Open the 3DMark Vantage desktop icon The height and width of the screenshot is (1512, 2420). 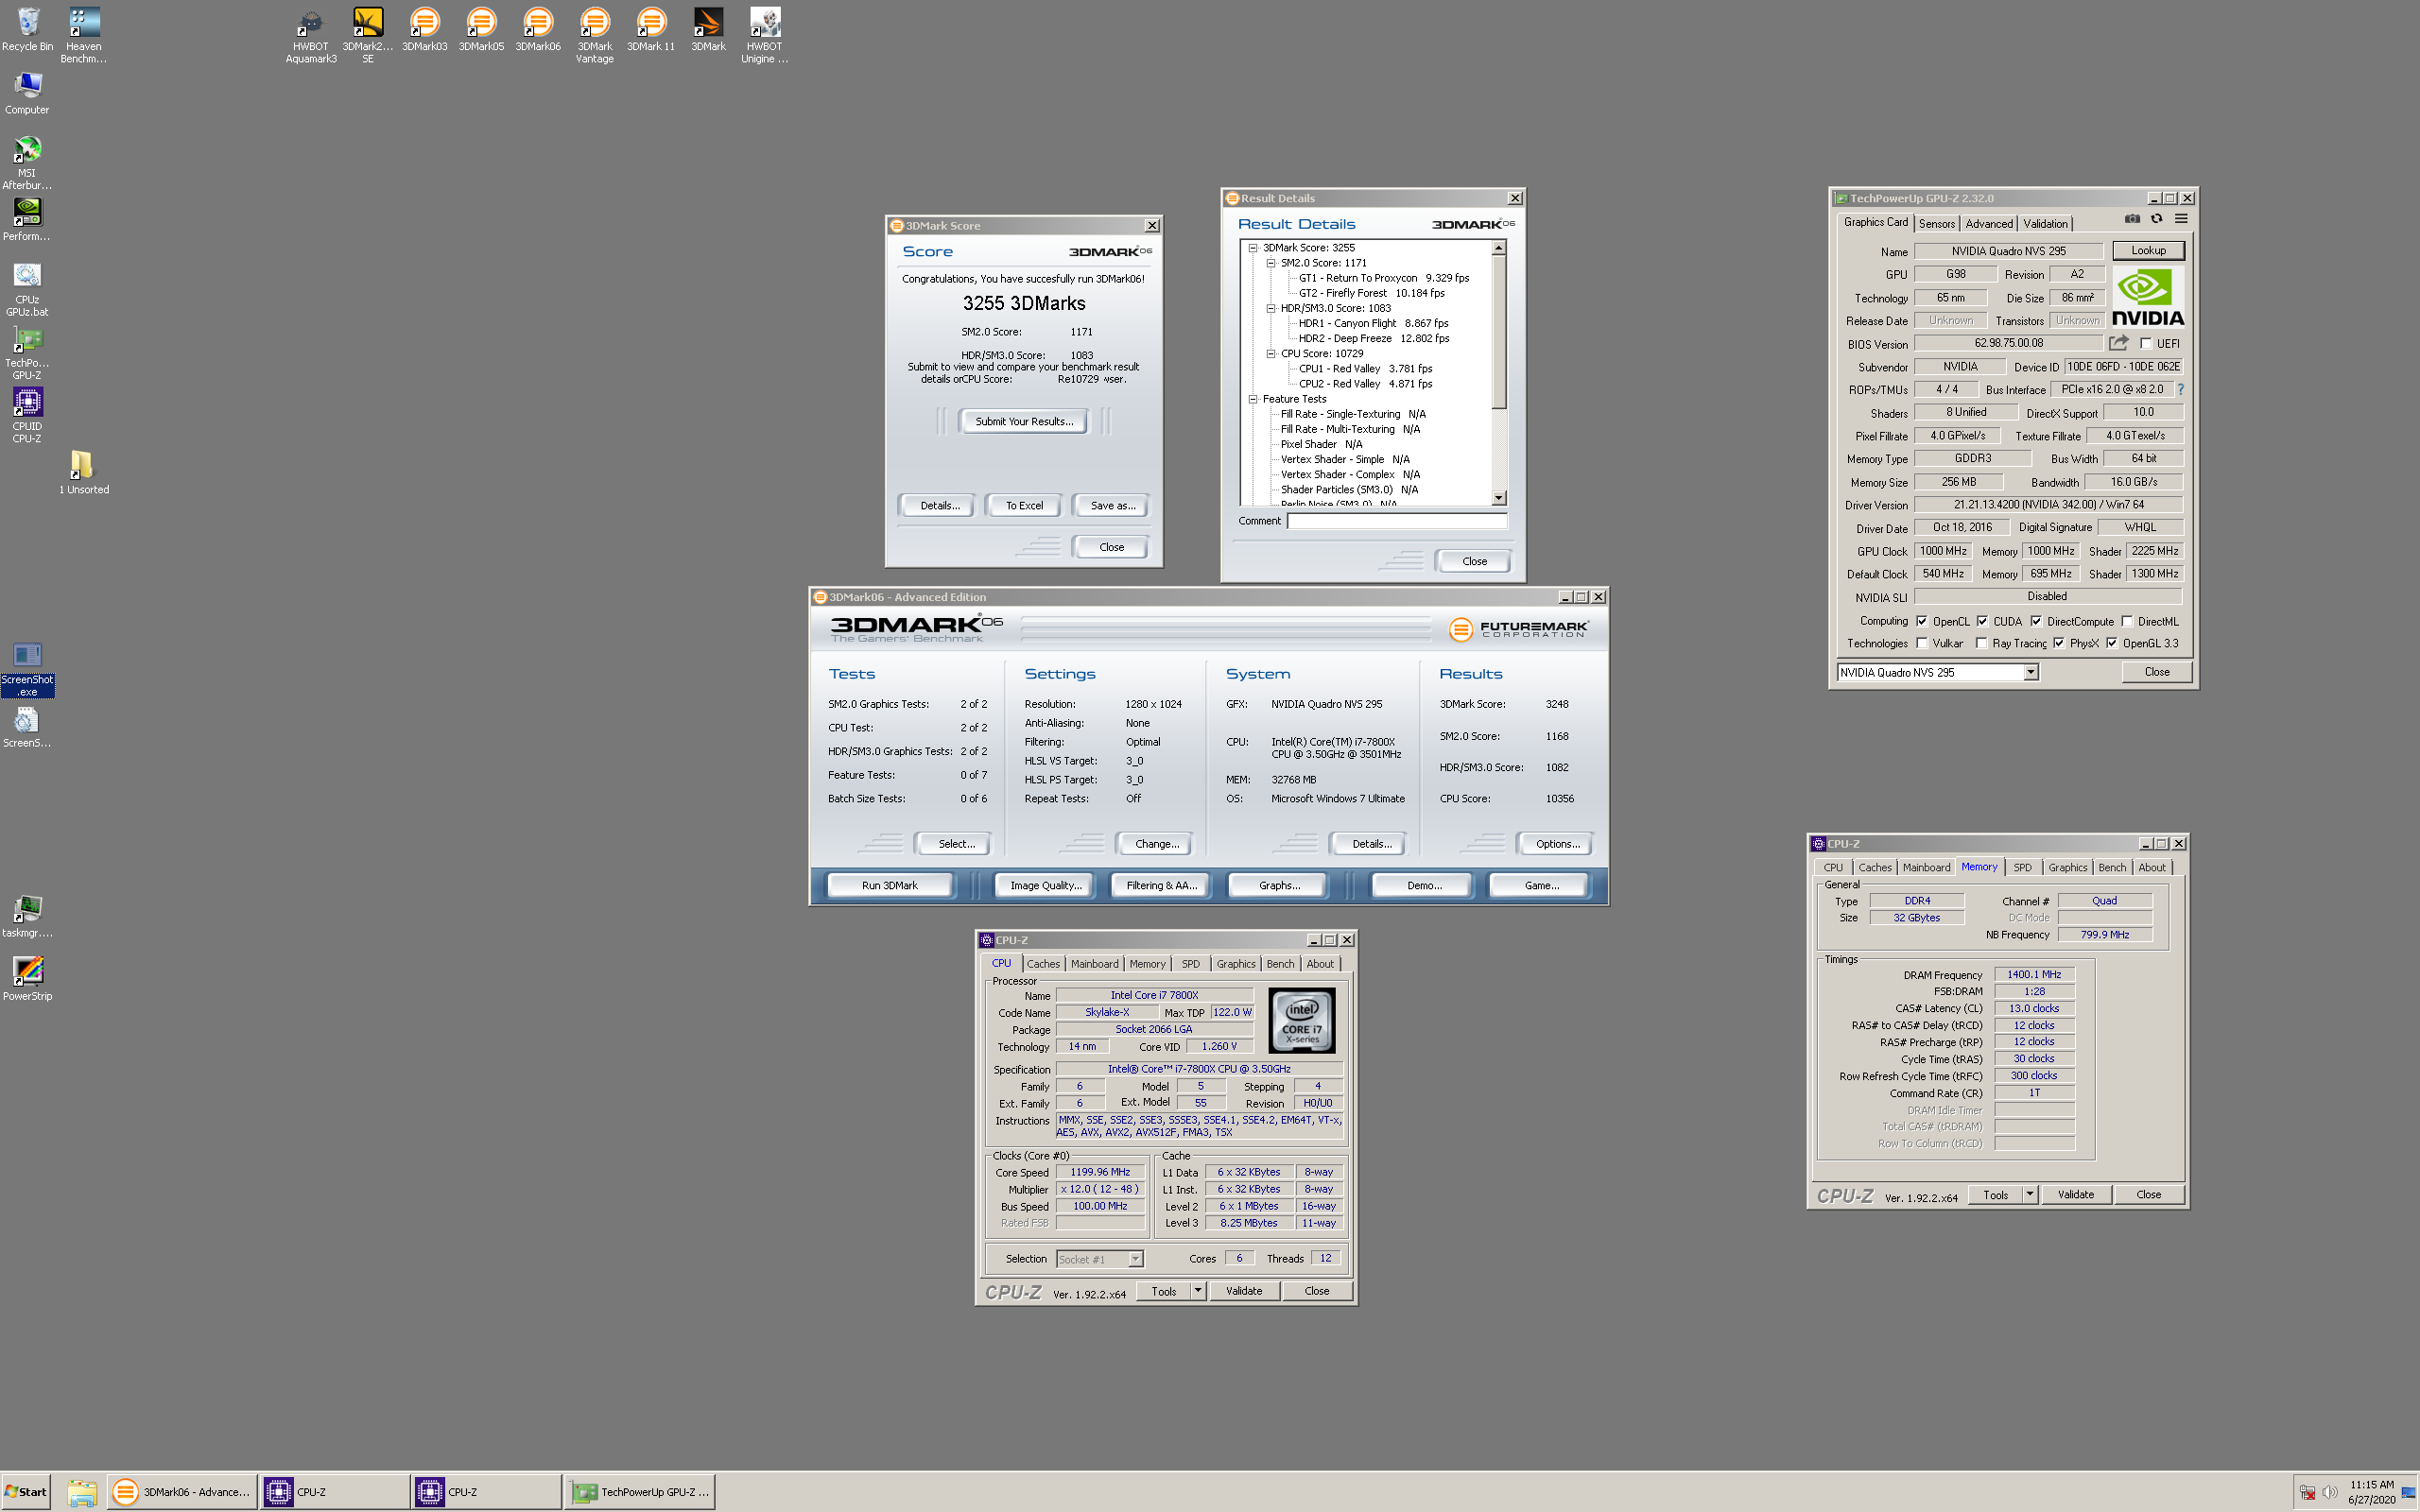pos(595,35)
